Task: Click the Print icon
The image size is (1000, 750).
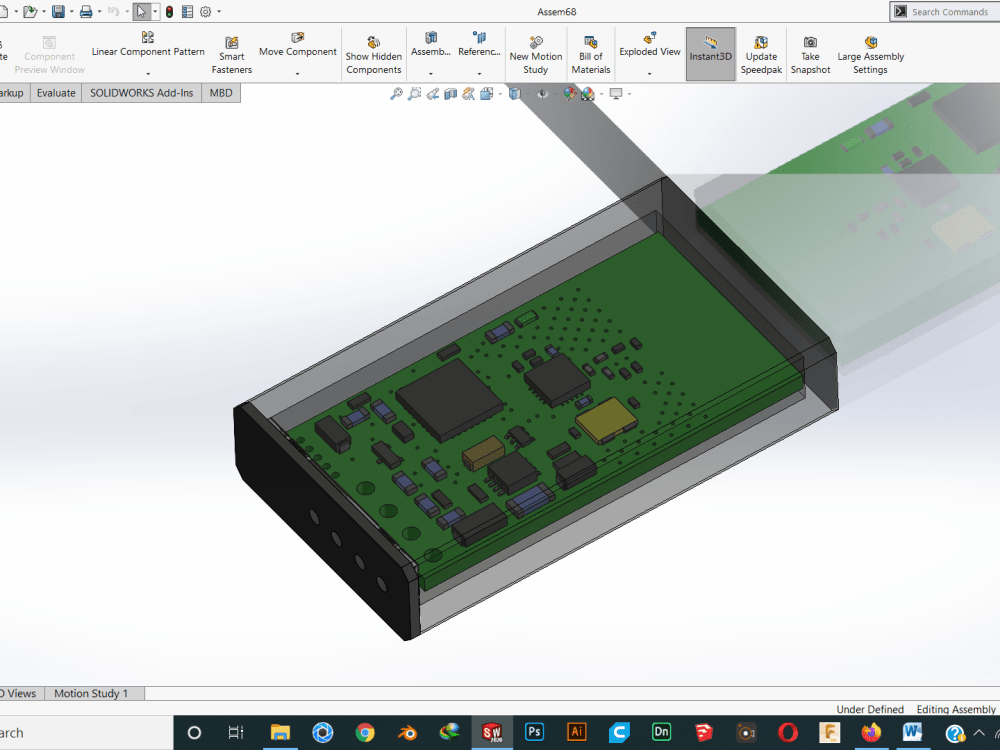Action: 86,11
